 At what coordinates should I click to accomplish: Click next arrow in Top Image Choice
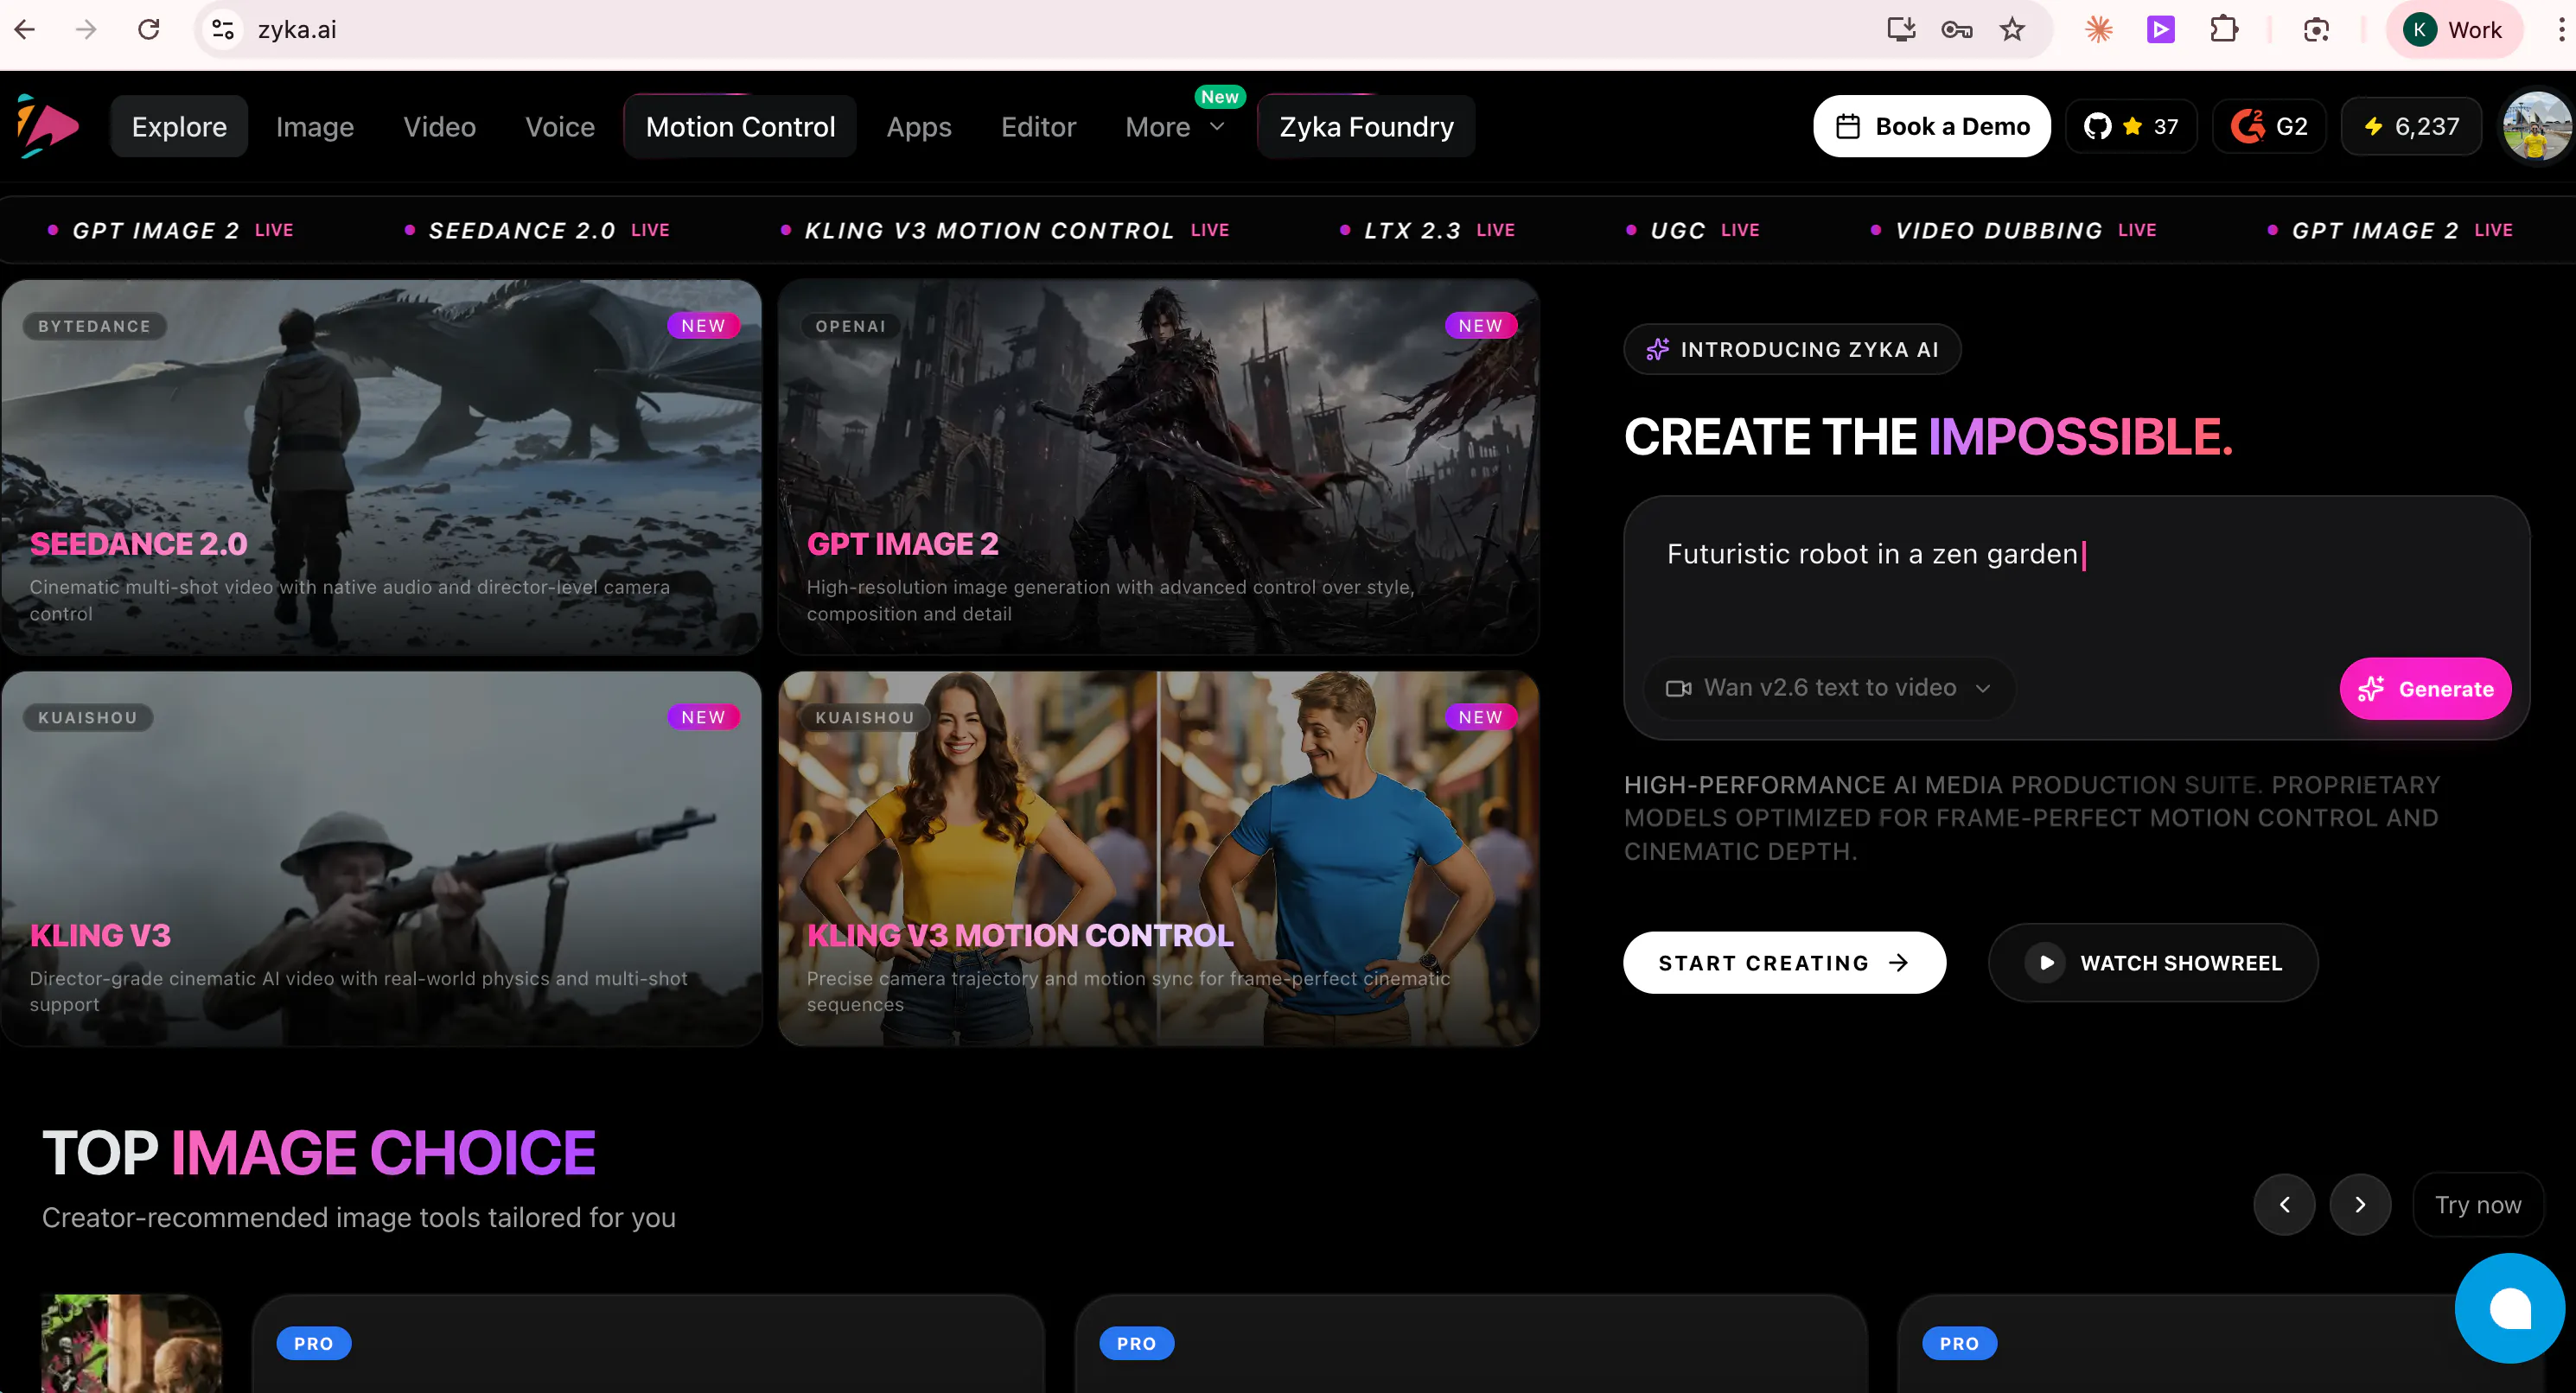coord(2360,1205)
